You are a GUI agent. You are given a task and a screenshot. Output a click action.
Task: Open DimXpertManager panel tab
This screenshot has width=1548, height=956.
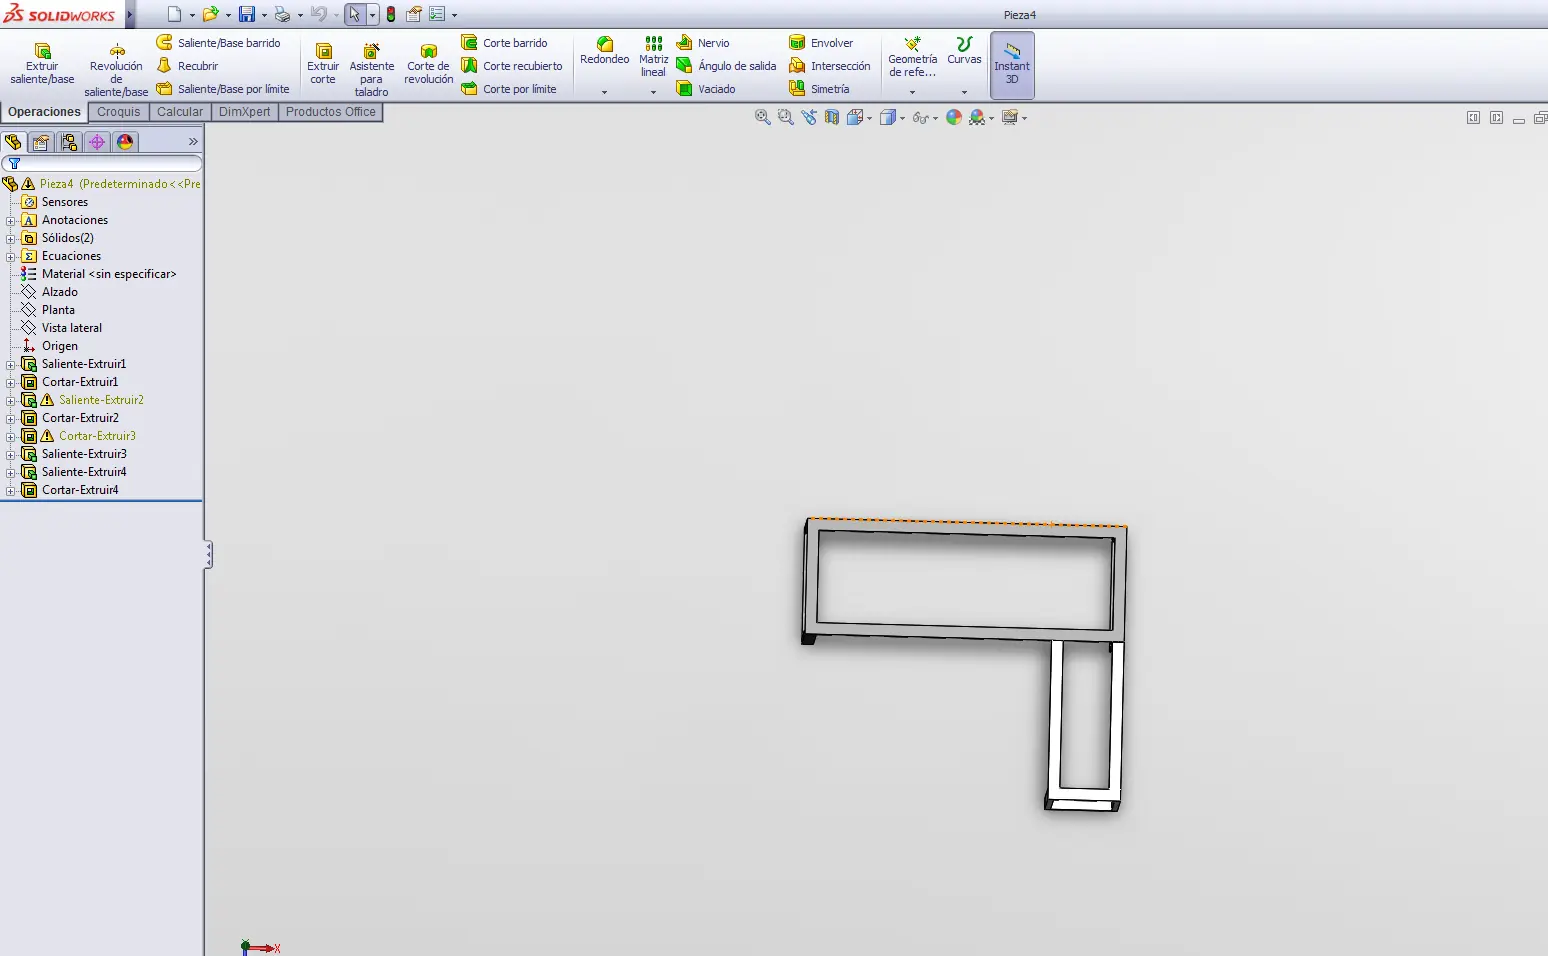(x=97, y=142)
